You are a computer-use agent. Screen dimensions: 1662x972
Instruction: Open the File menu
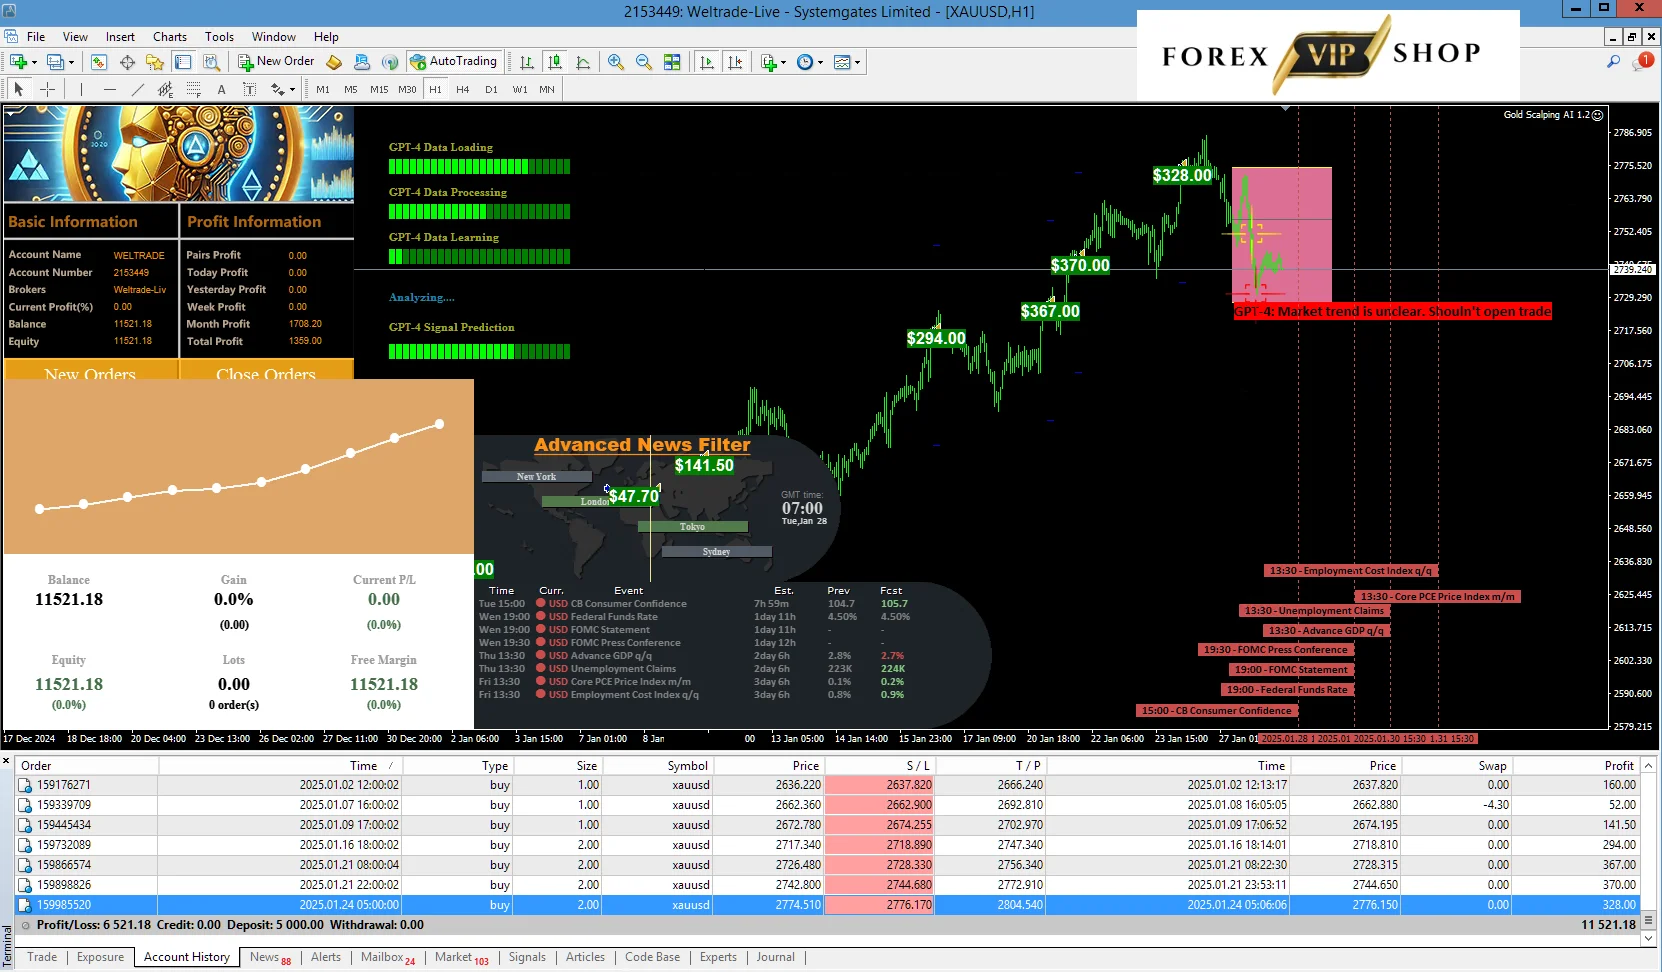[x=36, y=36]
